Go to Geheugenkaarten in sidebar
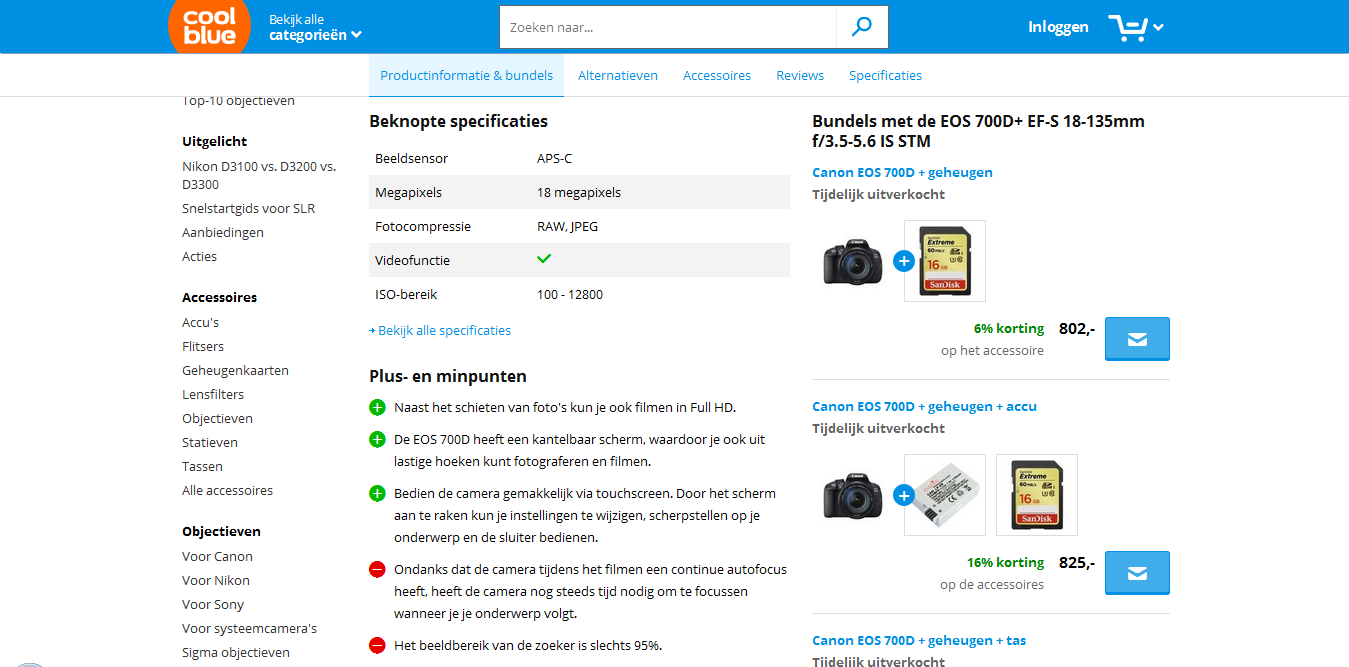This screenshot has height=667, width=1349. (235, 371)
